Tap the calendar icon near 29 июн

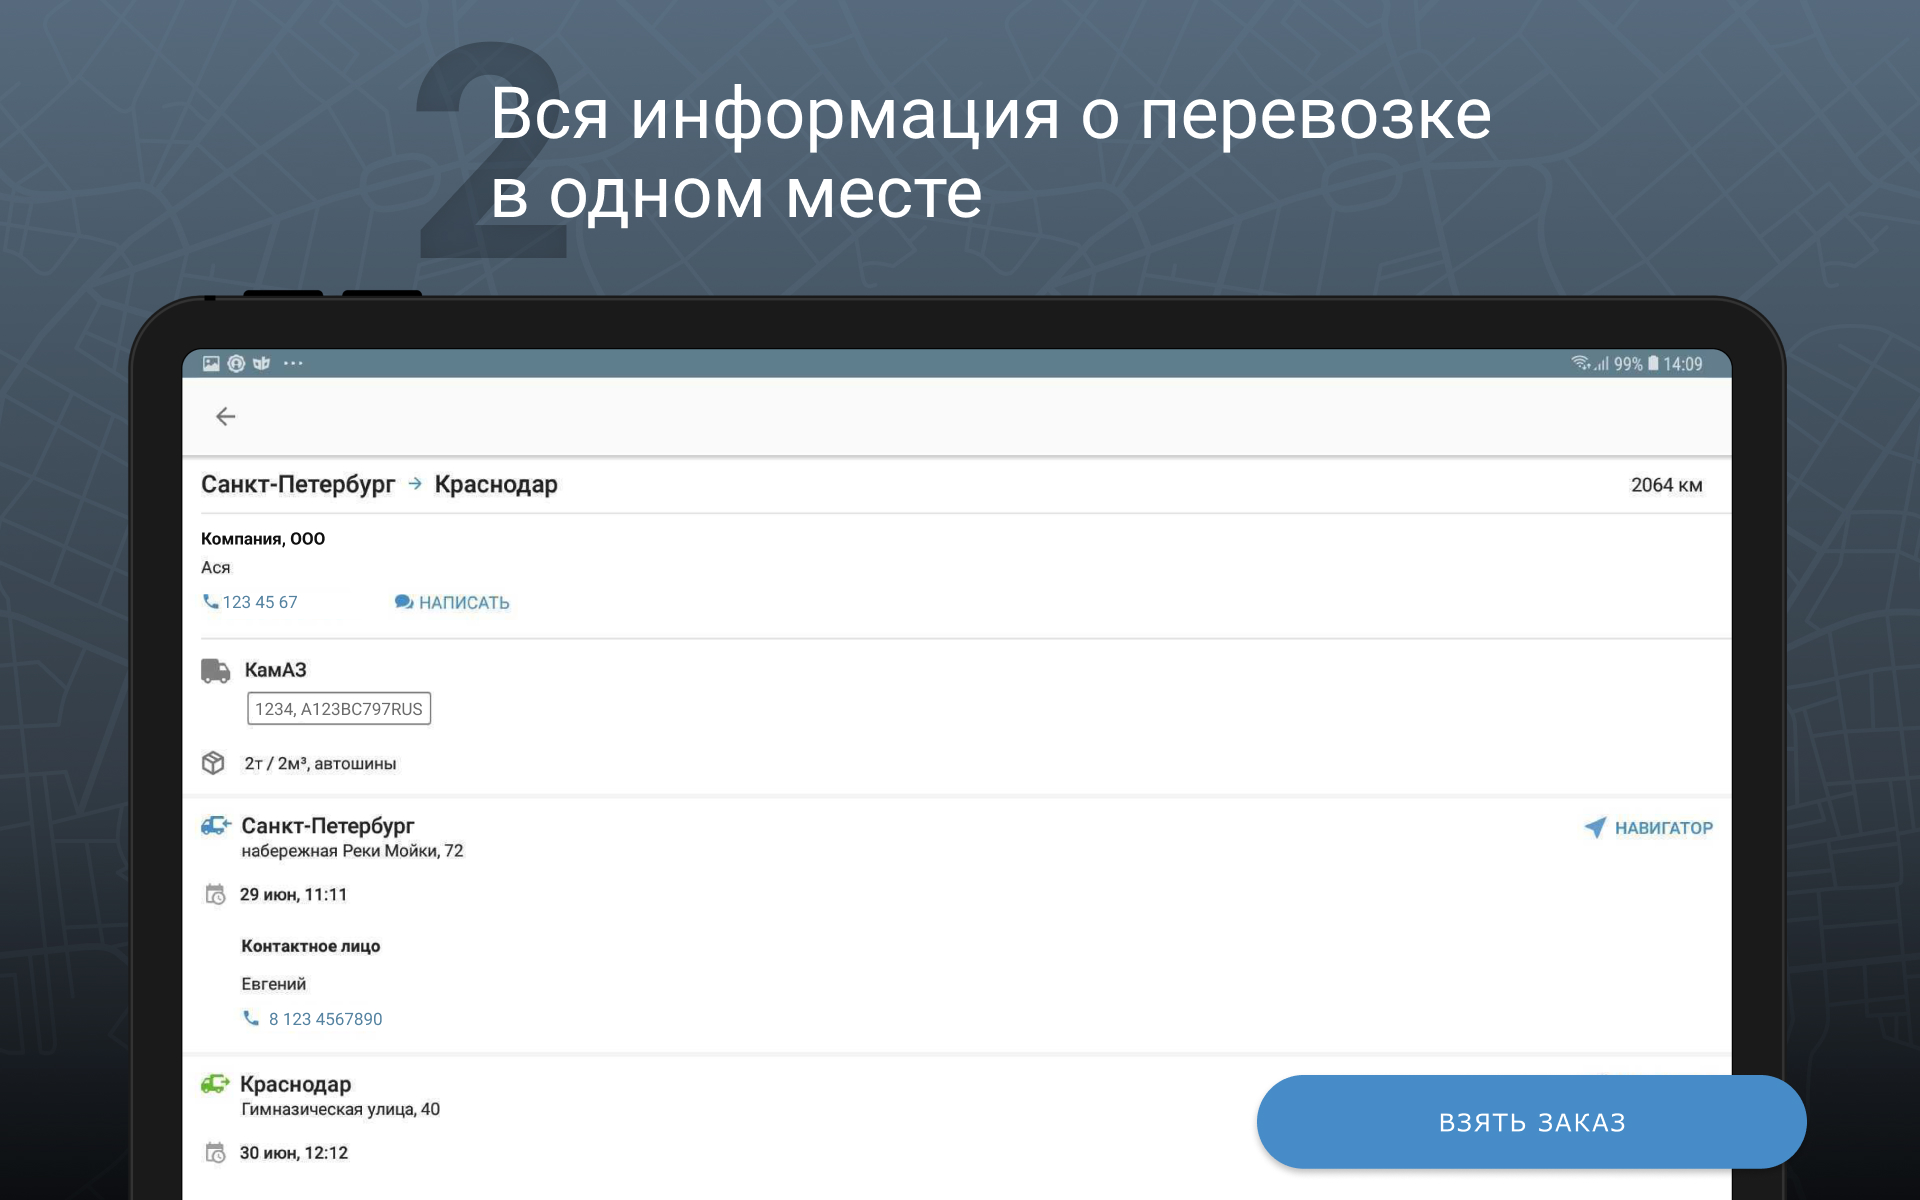click(215, 894)
